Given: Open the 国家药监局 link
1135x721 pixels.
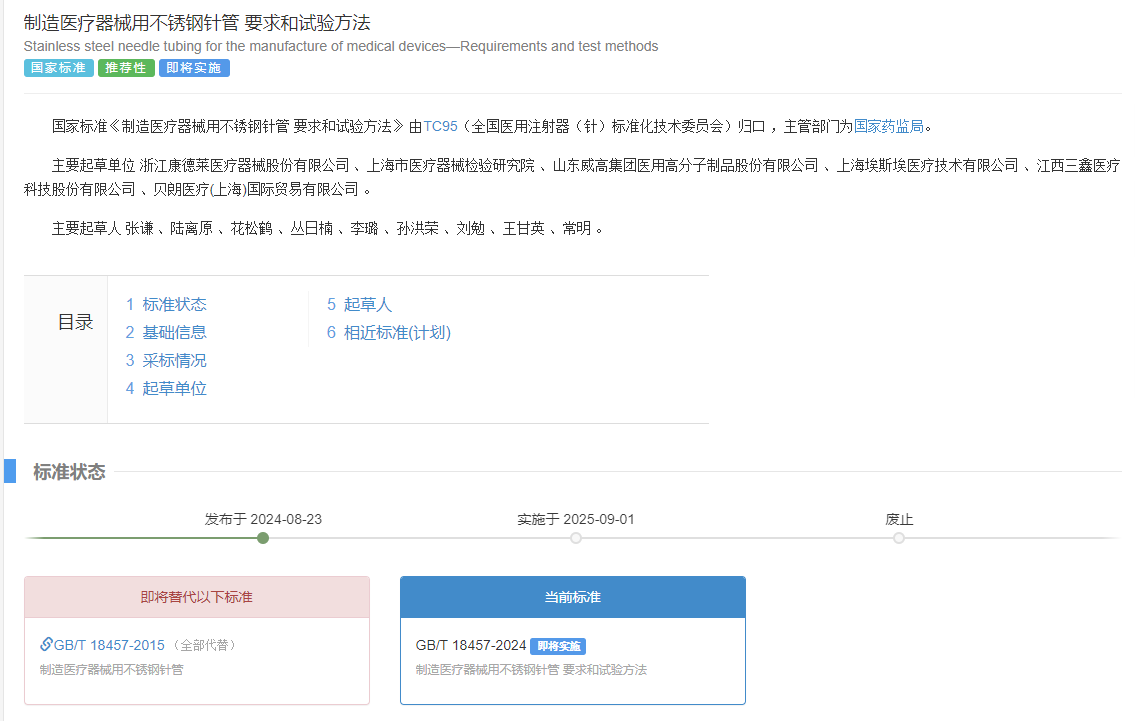Looking at the screenshot, I should click(889, 126).
